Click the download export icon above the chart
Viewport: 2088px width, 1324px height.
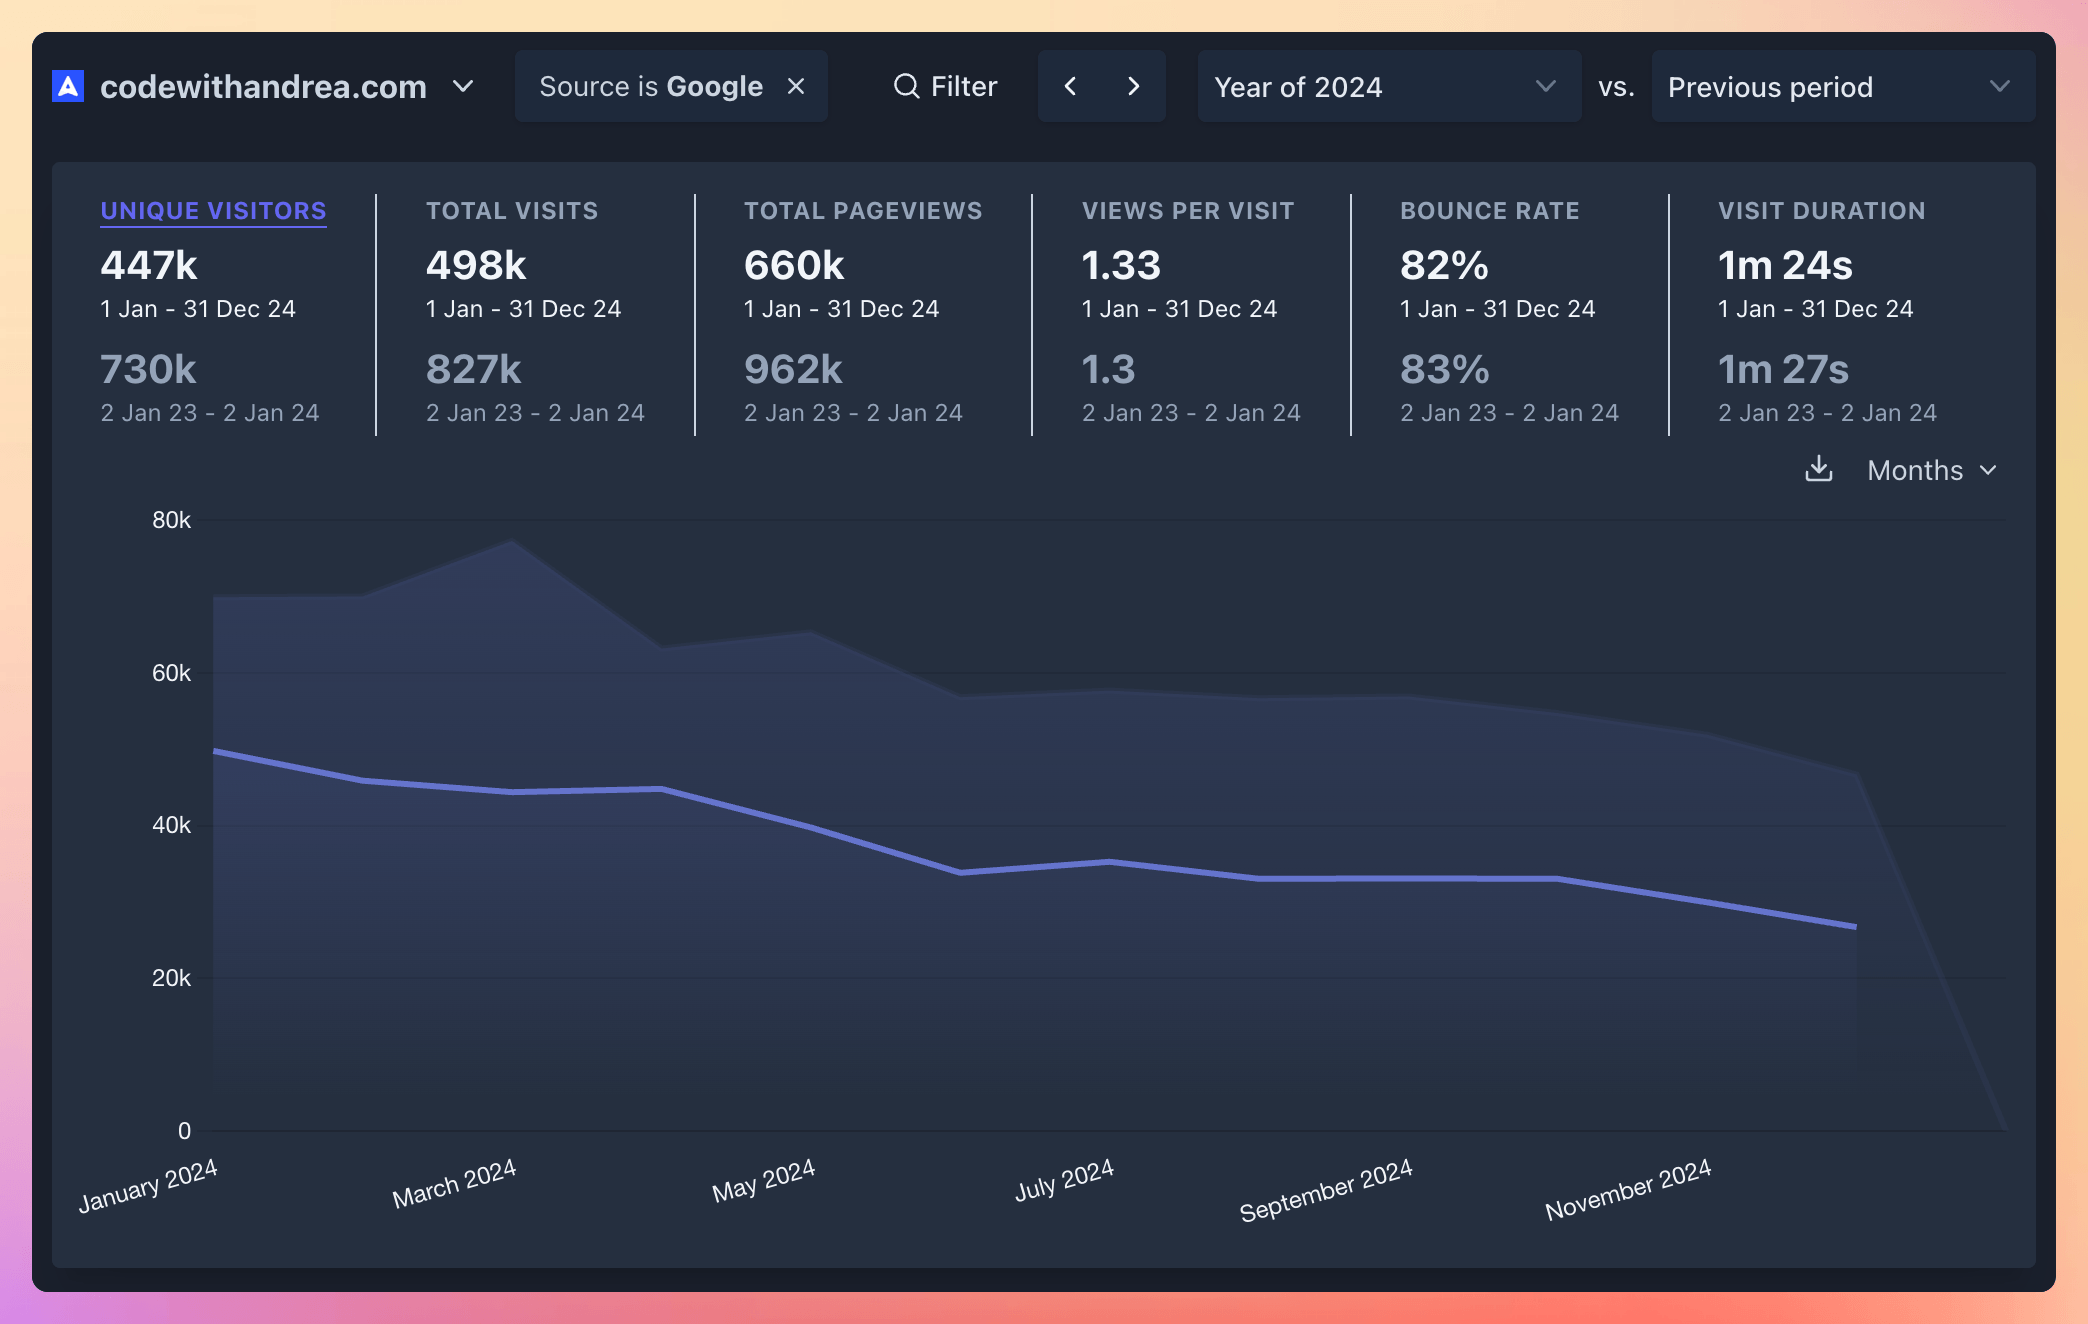(1819, 470)
